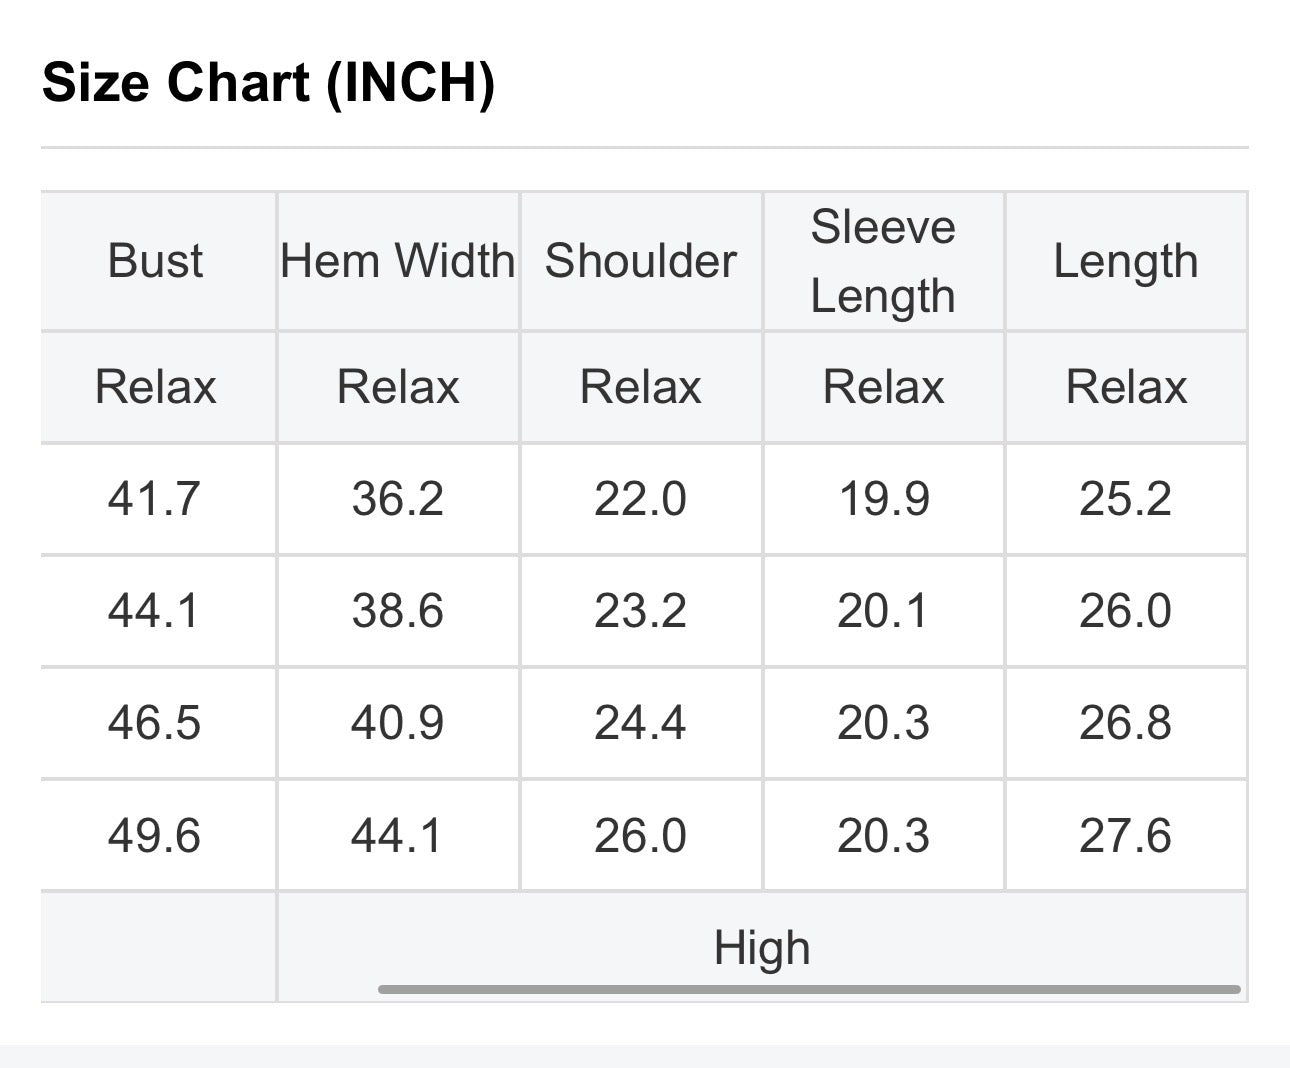Viewport: 1290px width, 1068px height.
Task: Click the horizontal scrollbar under the table
Action: click(x=809, y=989)
